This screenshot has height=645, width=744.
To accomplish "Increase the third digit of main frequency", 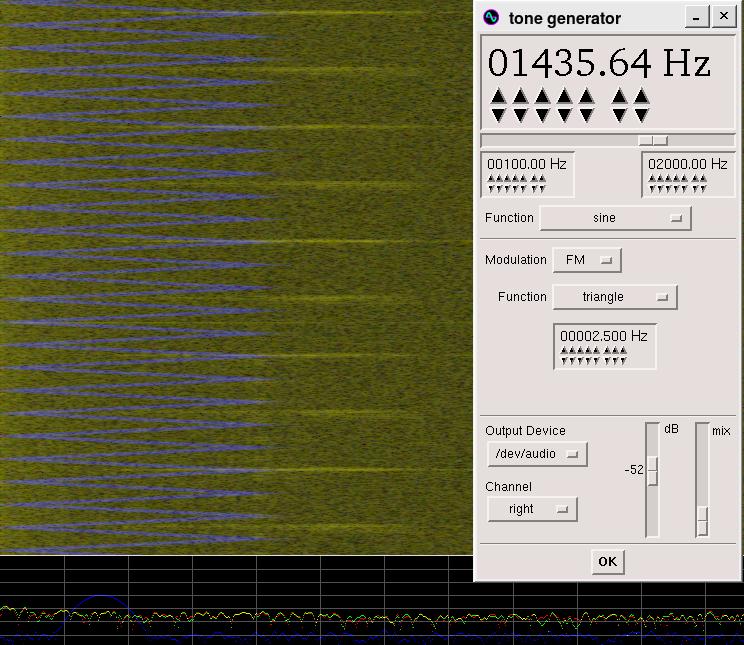I will click(x=542, y=97).
